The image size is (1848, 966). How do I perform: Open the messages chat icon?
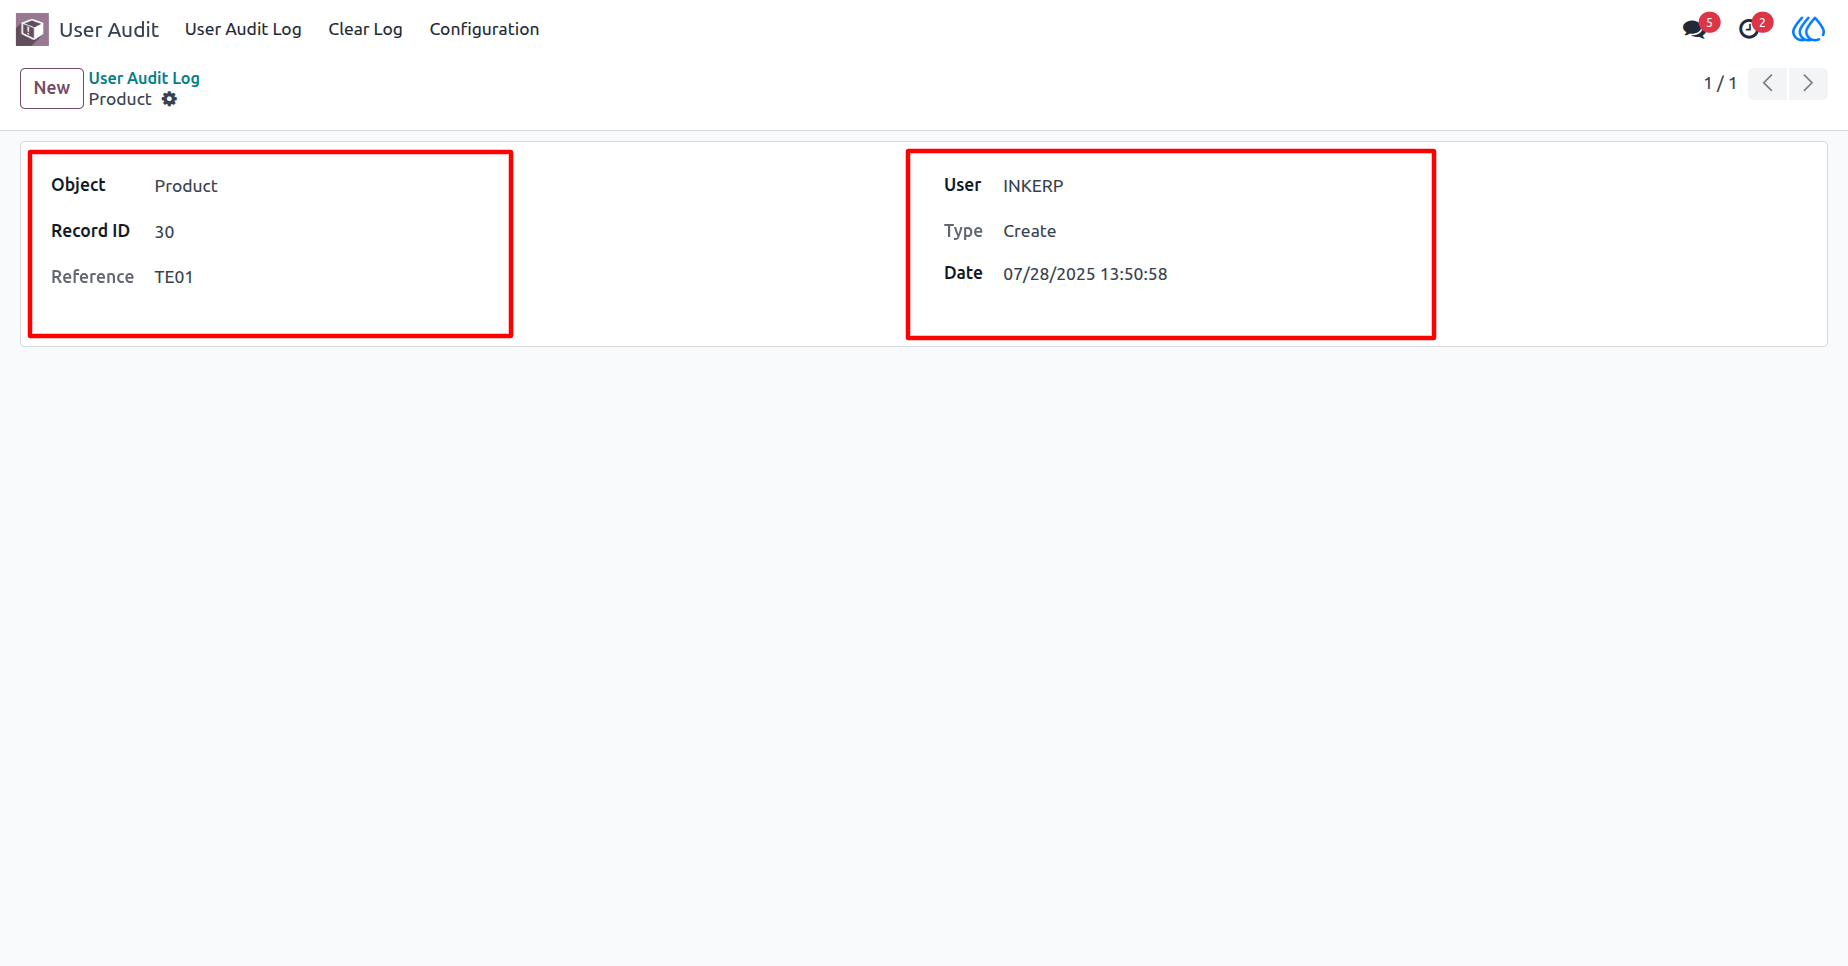(1695, 29)
